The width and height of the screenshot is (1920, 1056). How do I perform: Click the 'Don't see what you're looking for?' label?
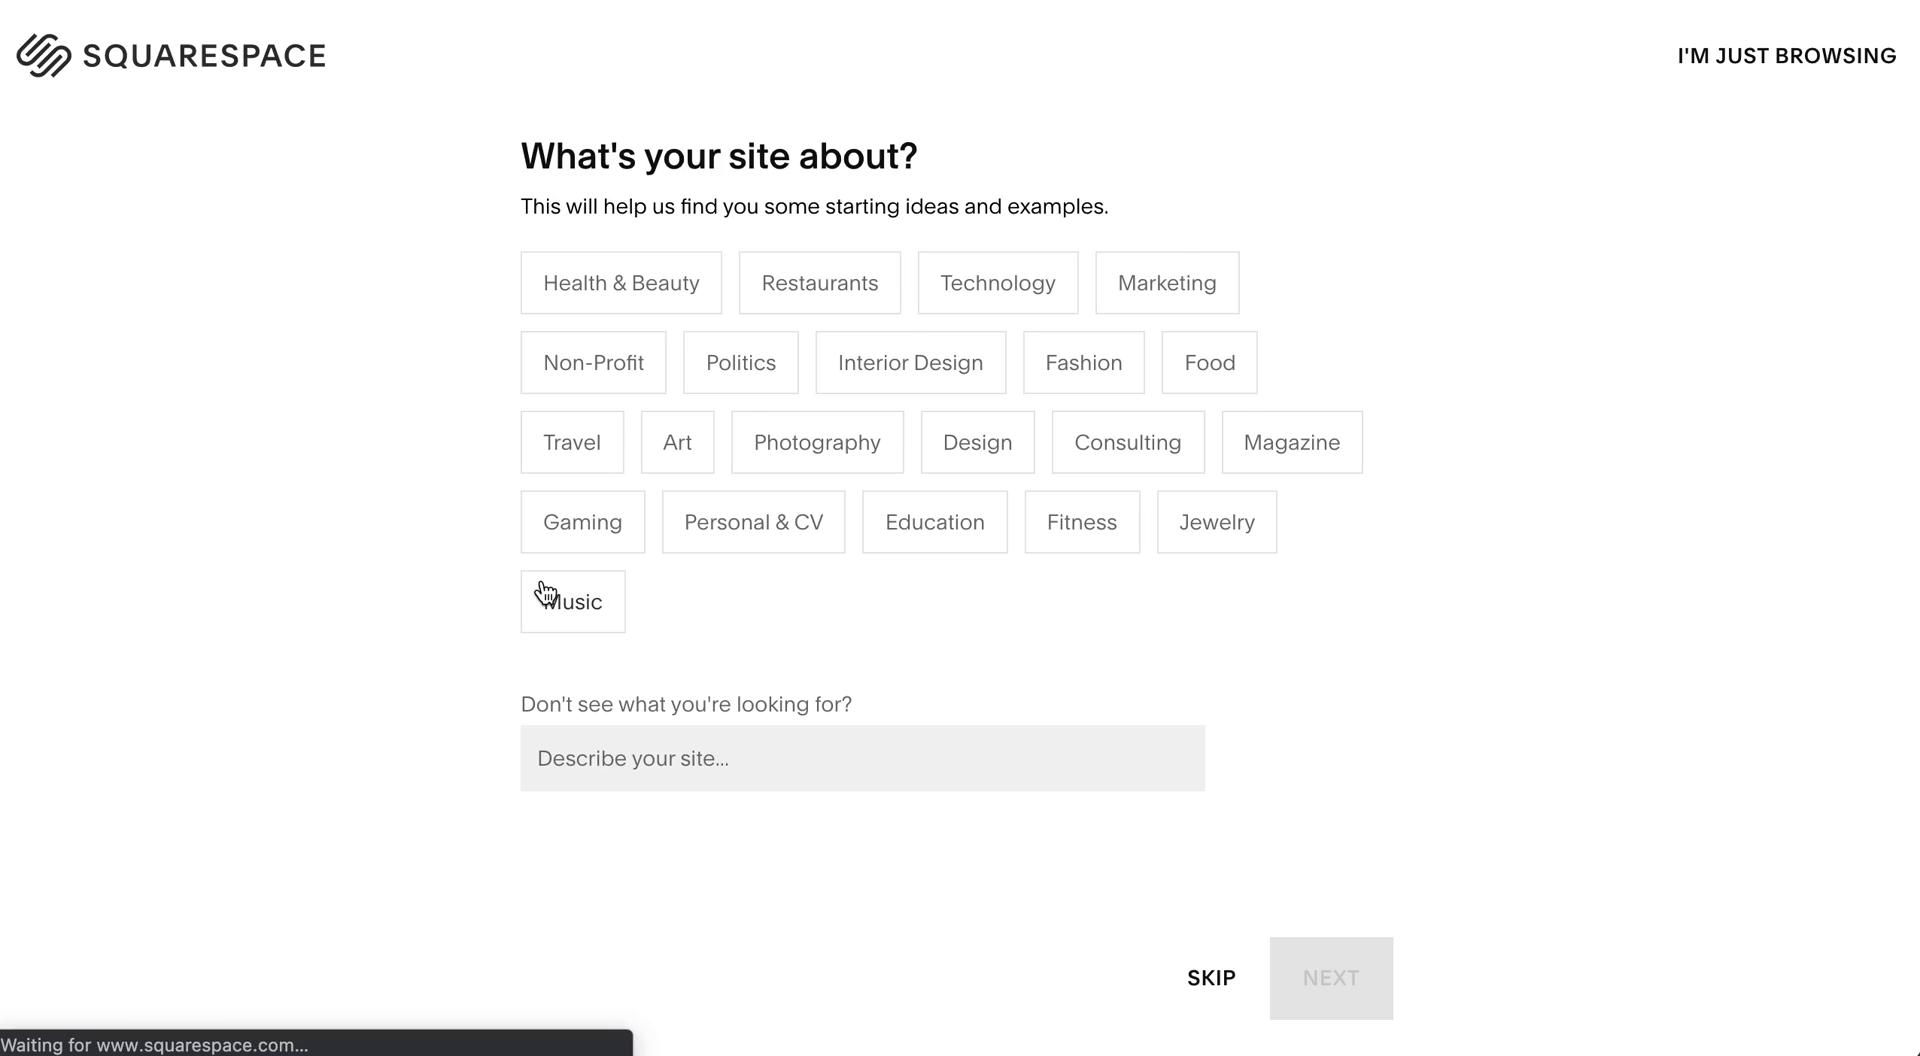click(x=686, y=704)
